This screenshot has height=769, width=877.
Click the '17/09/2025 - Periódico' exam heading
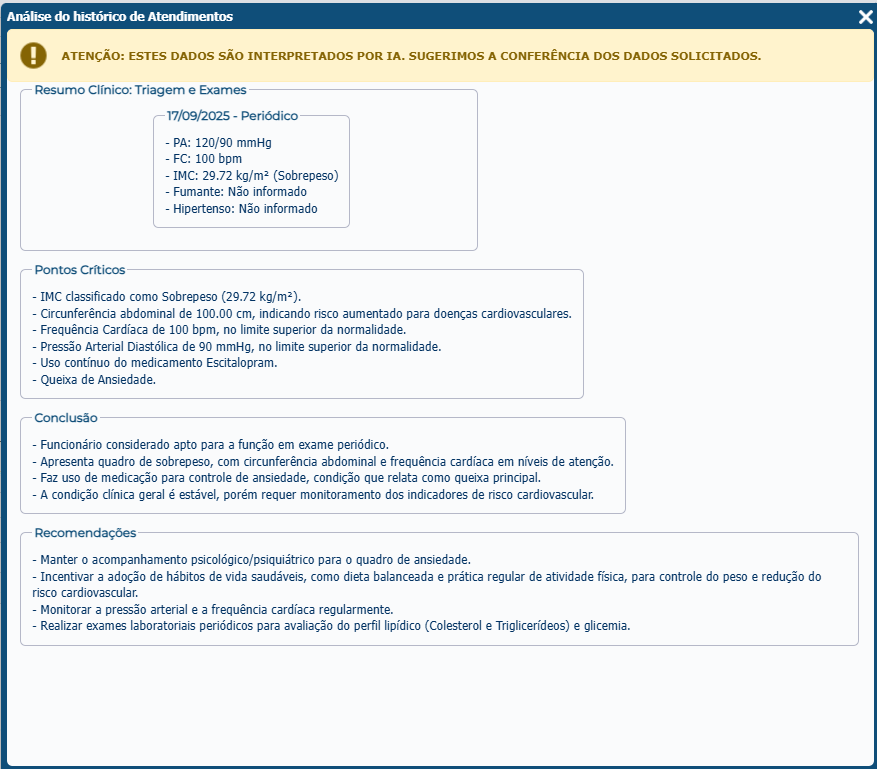[x=232, y=116]
